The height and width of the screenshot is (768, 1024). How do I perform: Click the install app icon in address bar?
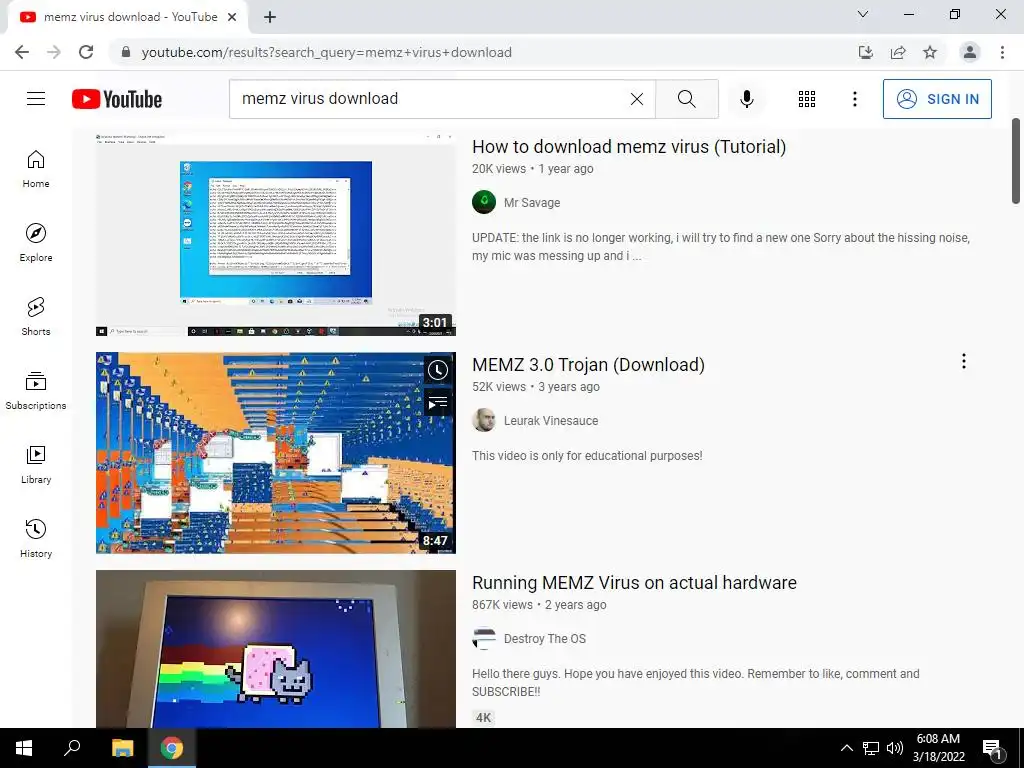click(x=866, y=52)
